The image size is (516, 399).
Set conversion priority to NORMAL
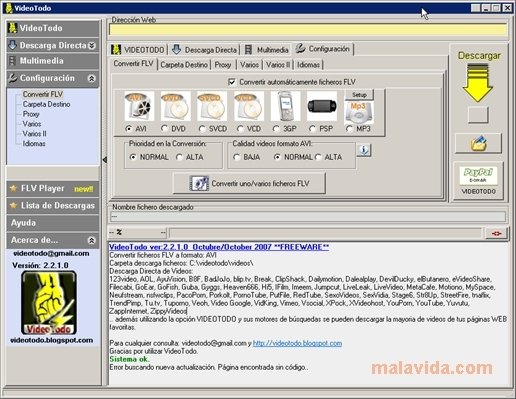tap(133, 157)
